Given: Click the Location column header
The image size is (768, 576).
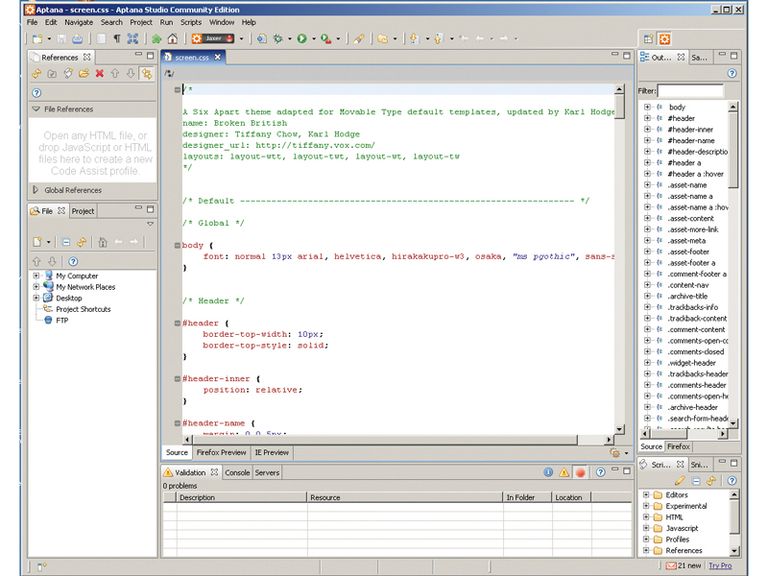Looking at the screenshot, I should 571,497.
